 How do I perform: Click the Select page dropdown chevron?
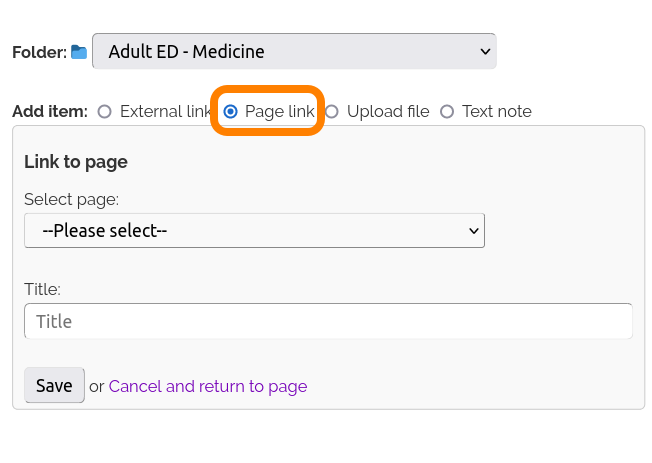(474, 231)
